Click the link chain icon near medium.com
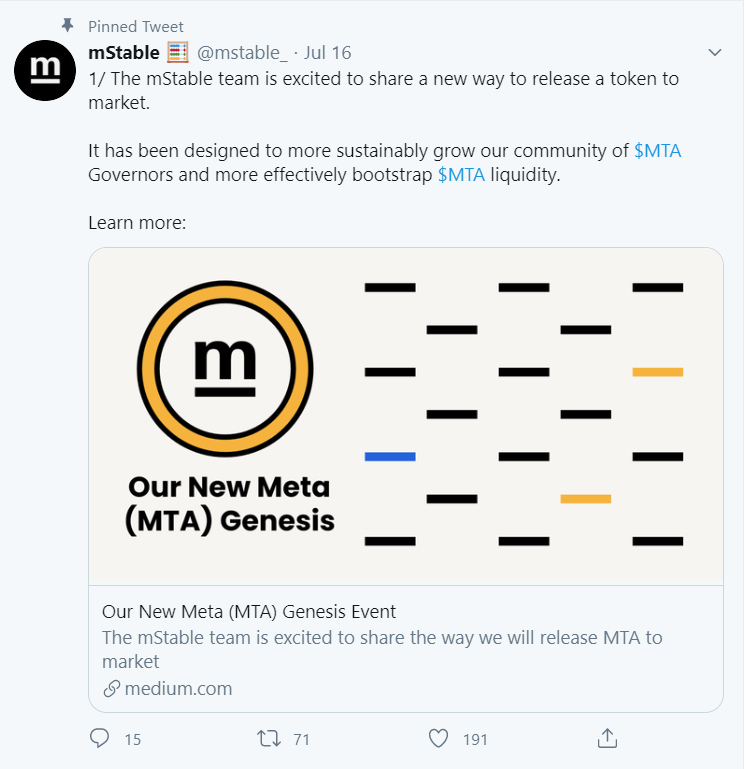The width and height of the screenshot is (749, 769). click(111, 688)
